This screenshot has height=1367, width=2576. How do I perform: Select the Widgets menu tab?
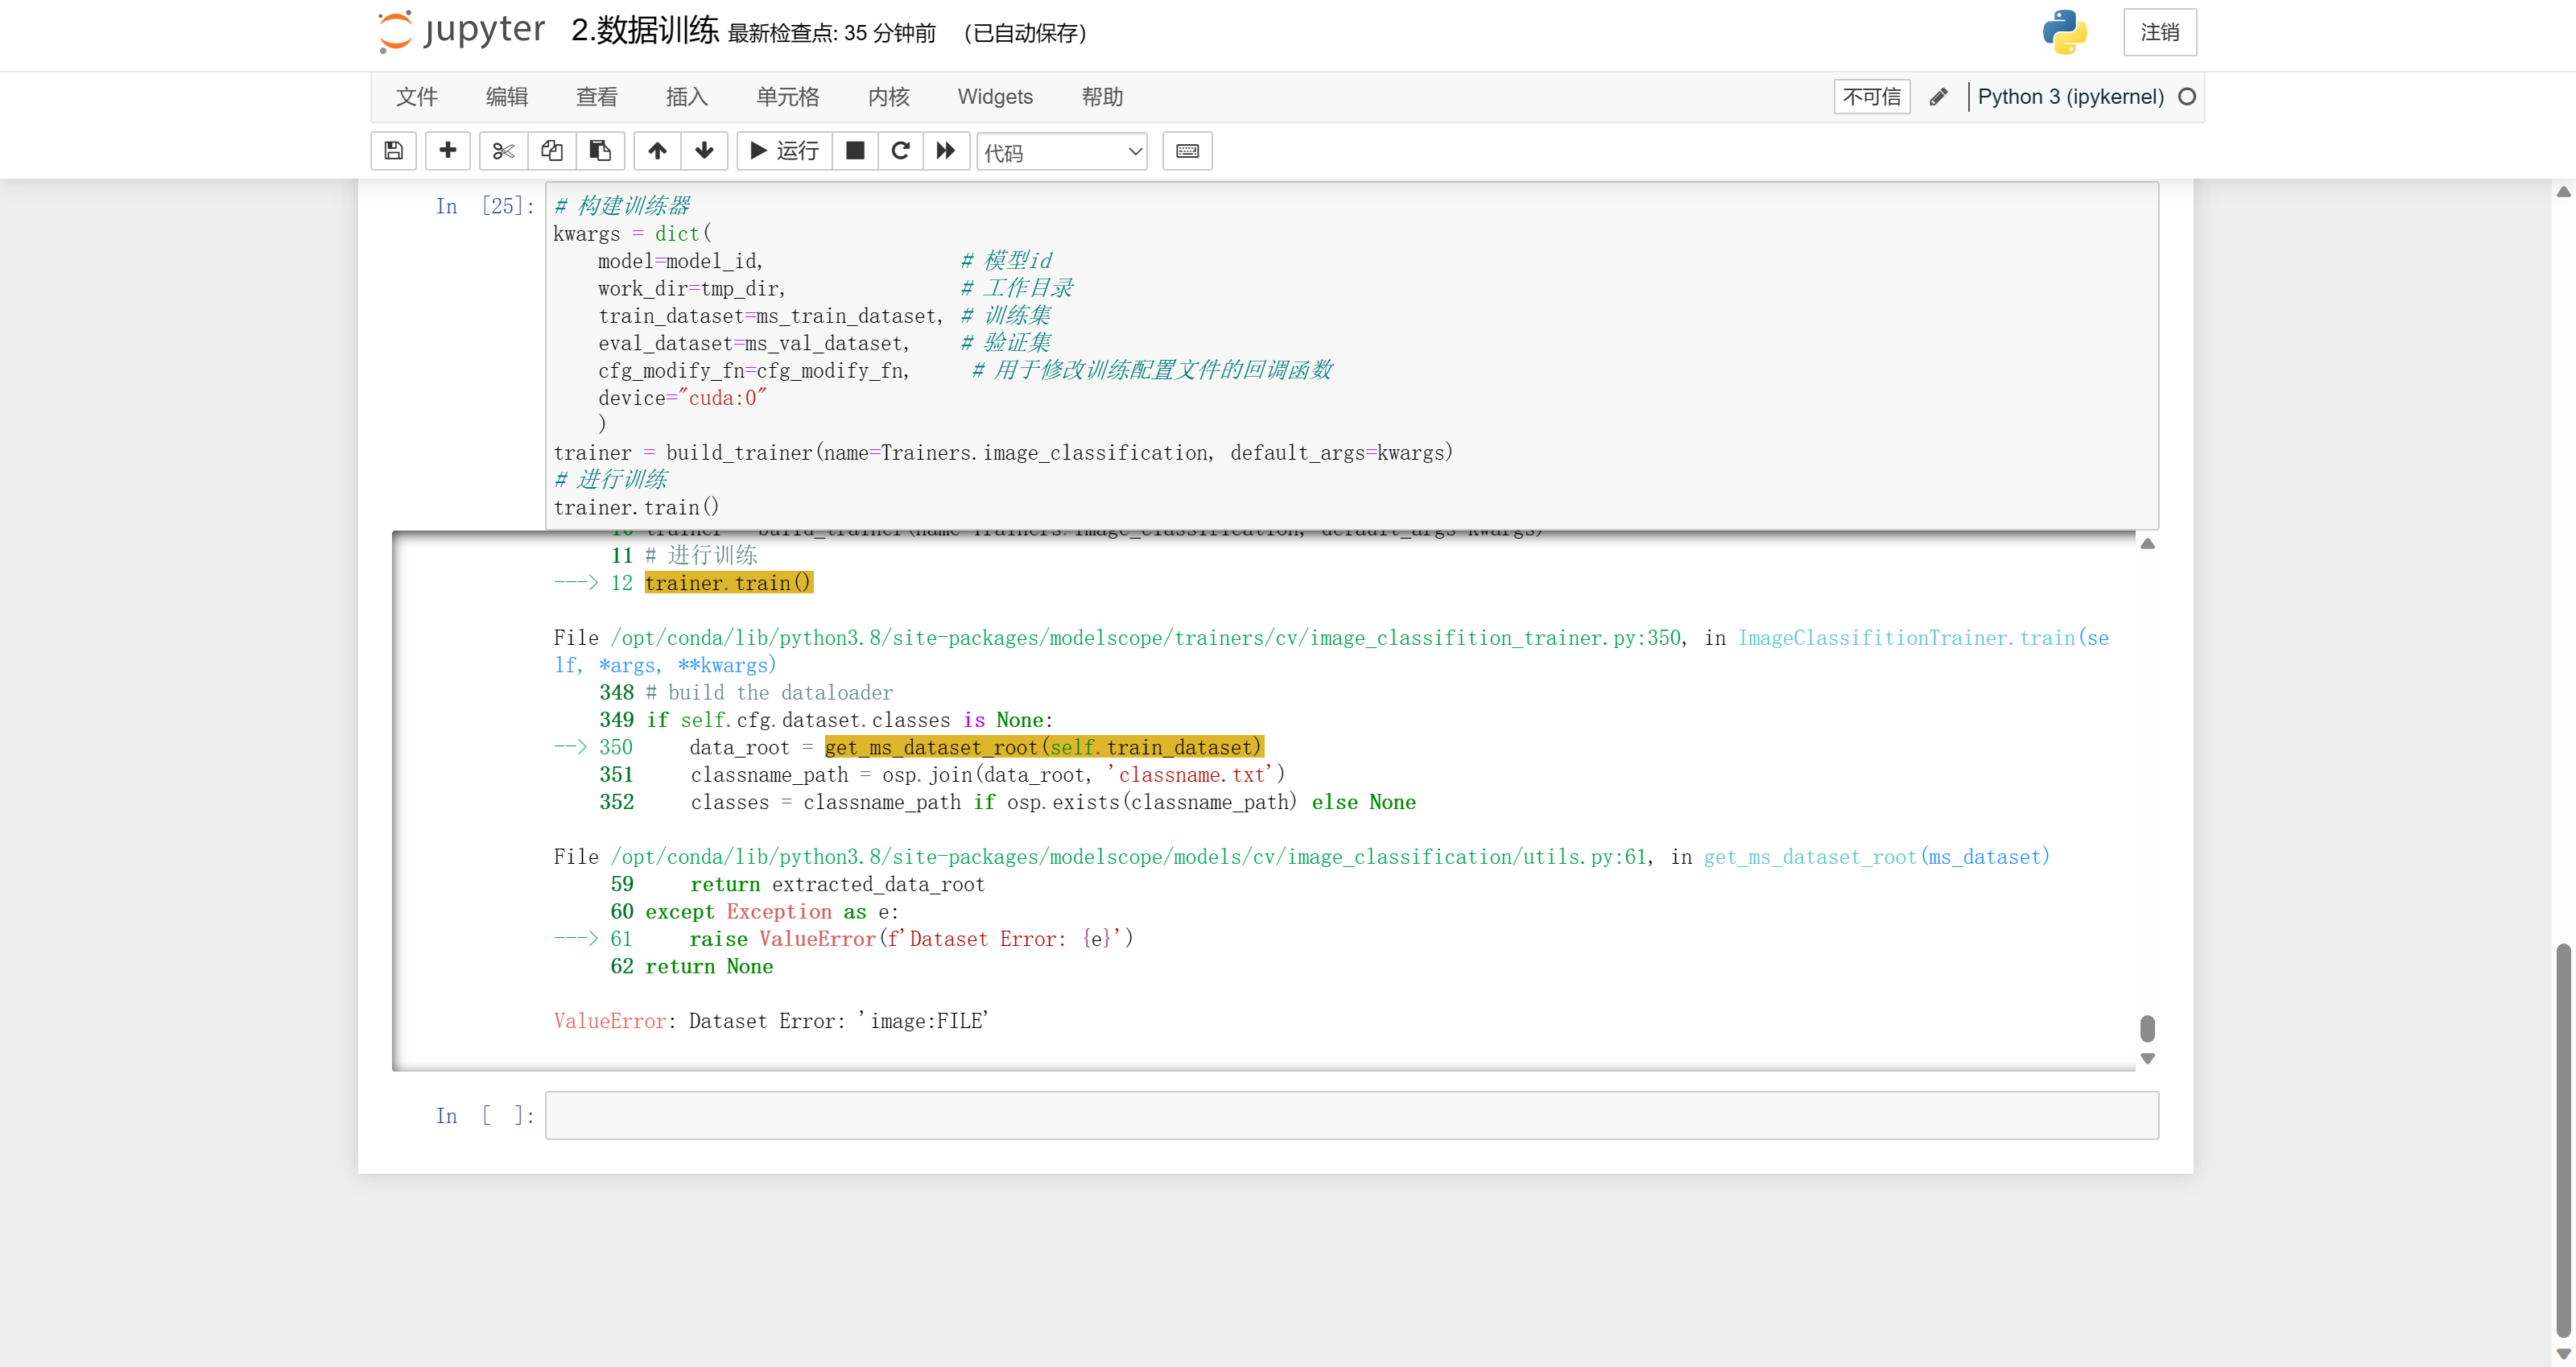tap(995, 97)
